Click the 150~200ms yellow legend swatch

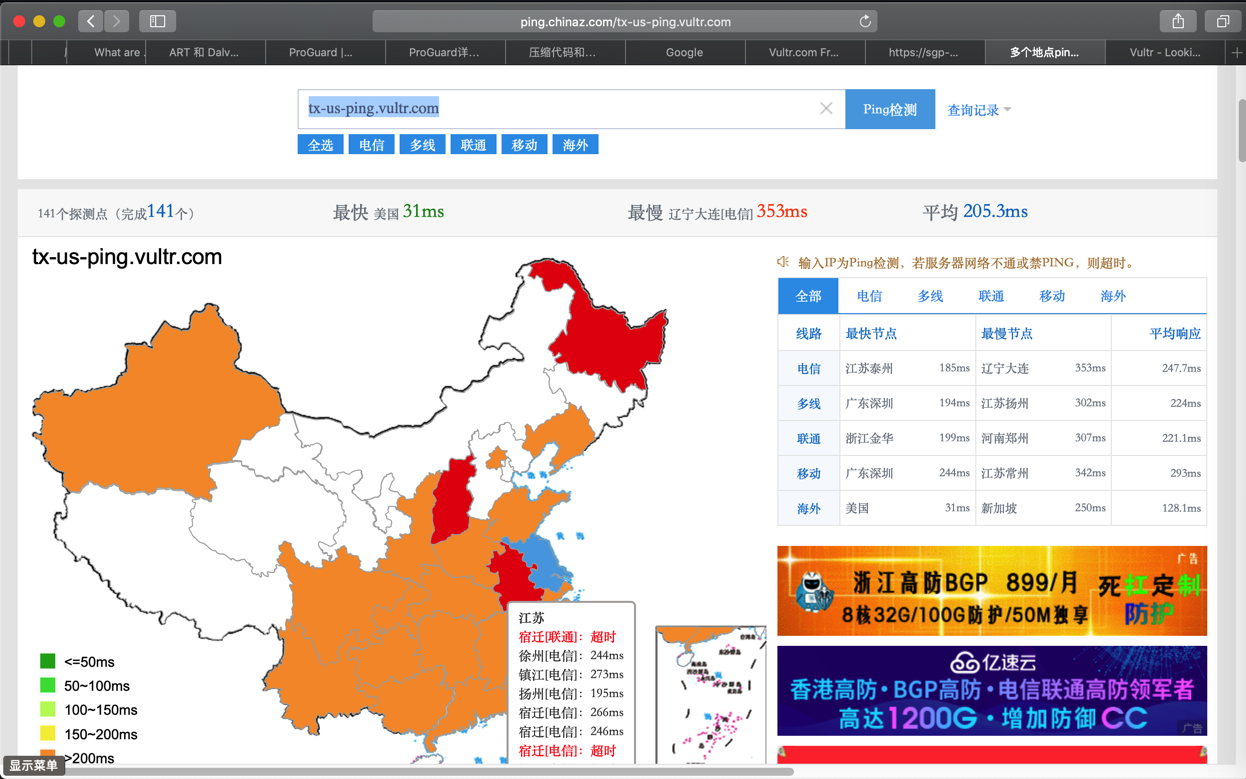point(47,733)
